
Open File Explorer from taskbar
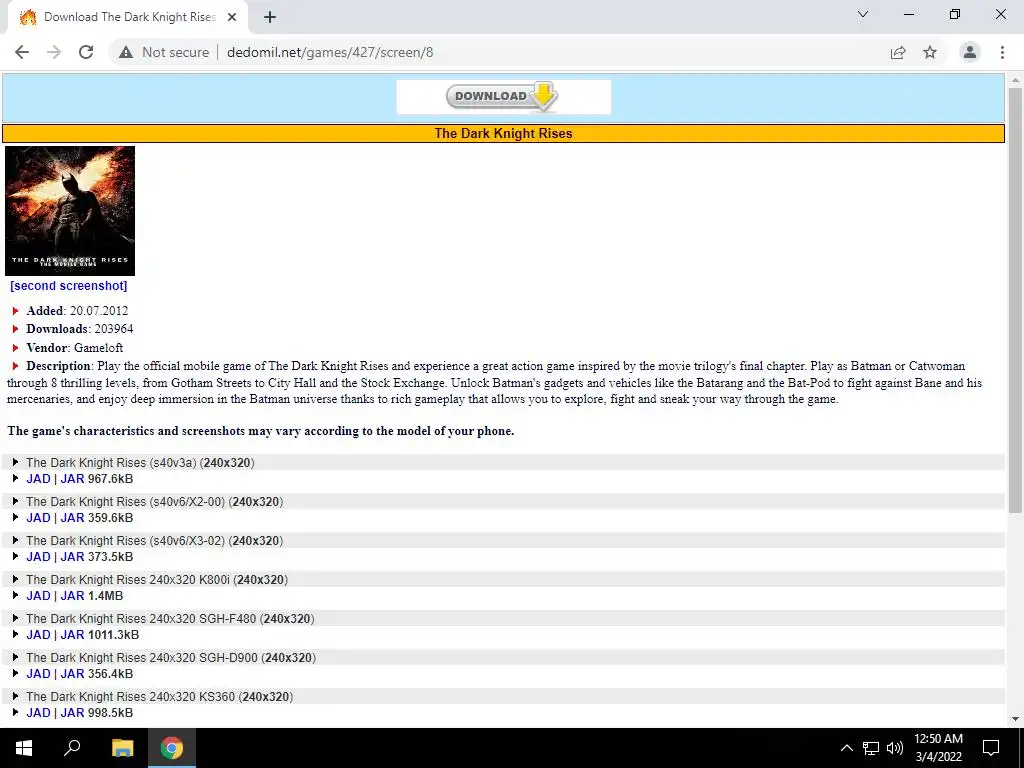[122, 748]
